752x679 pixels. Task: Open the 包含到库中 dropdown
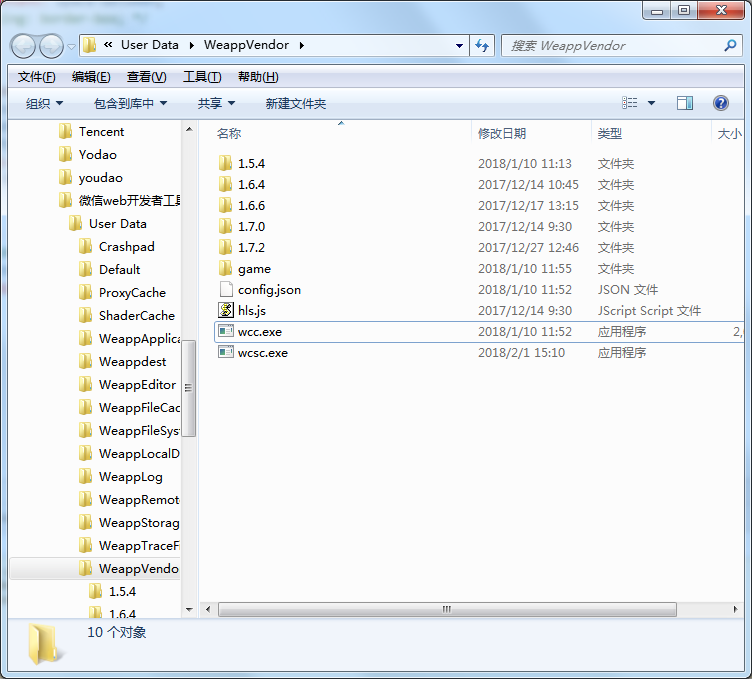pyautogui.click(x=130, y=104)
